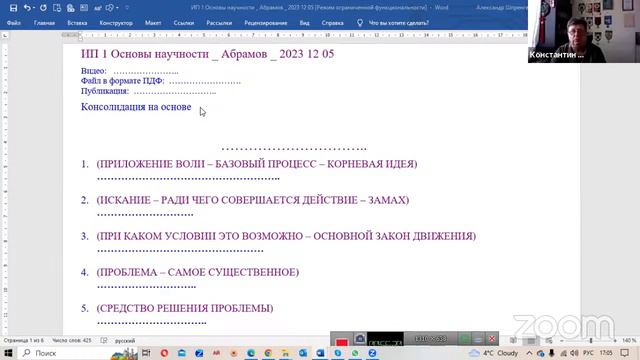Image resolution: width=640 pixels, height=360 pixels.
Task: Click the zoom slider handle in status bar
Action: [591, 340]
